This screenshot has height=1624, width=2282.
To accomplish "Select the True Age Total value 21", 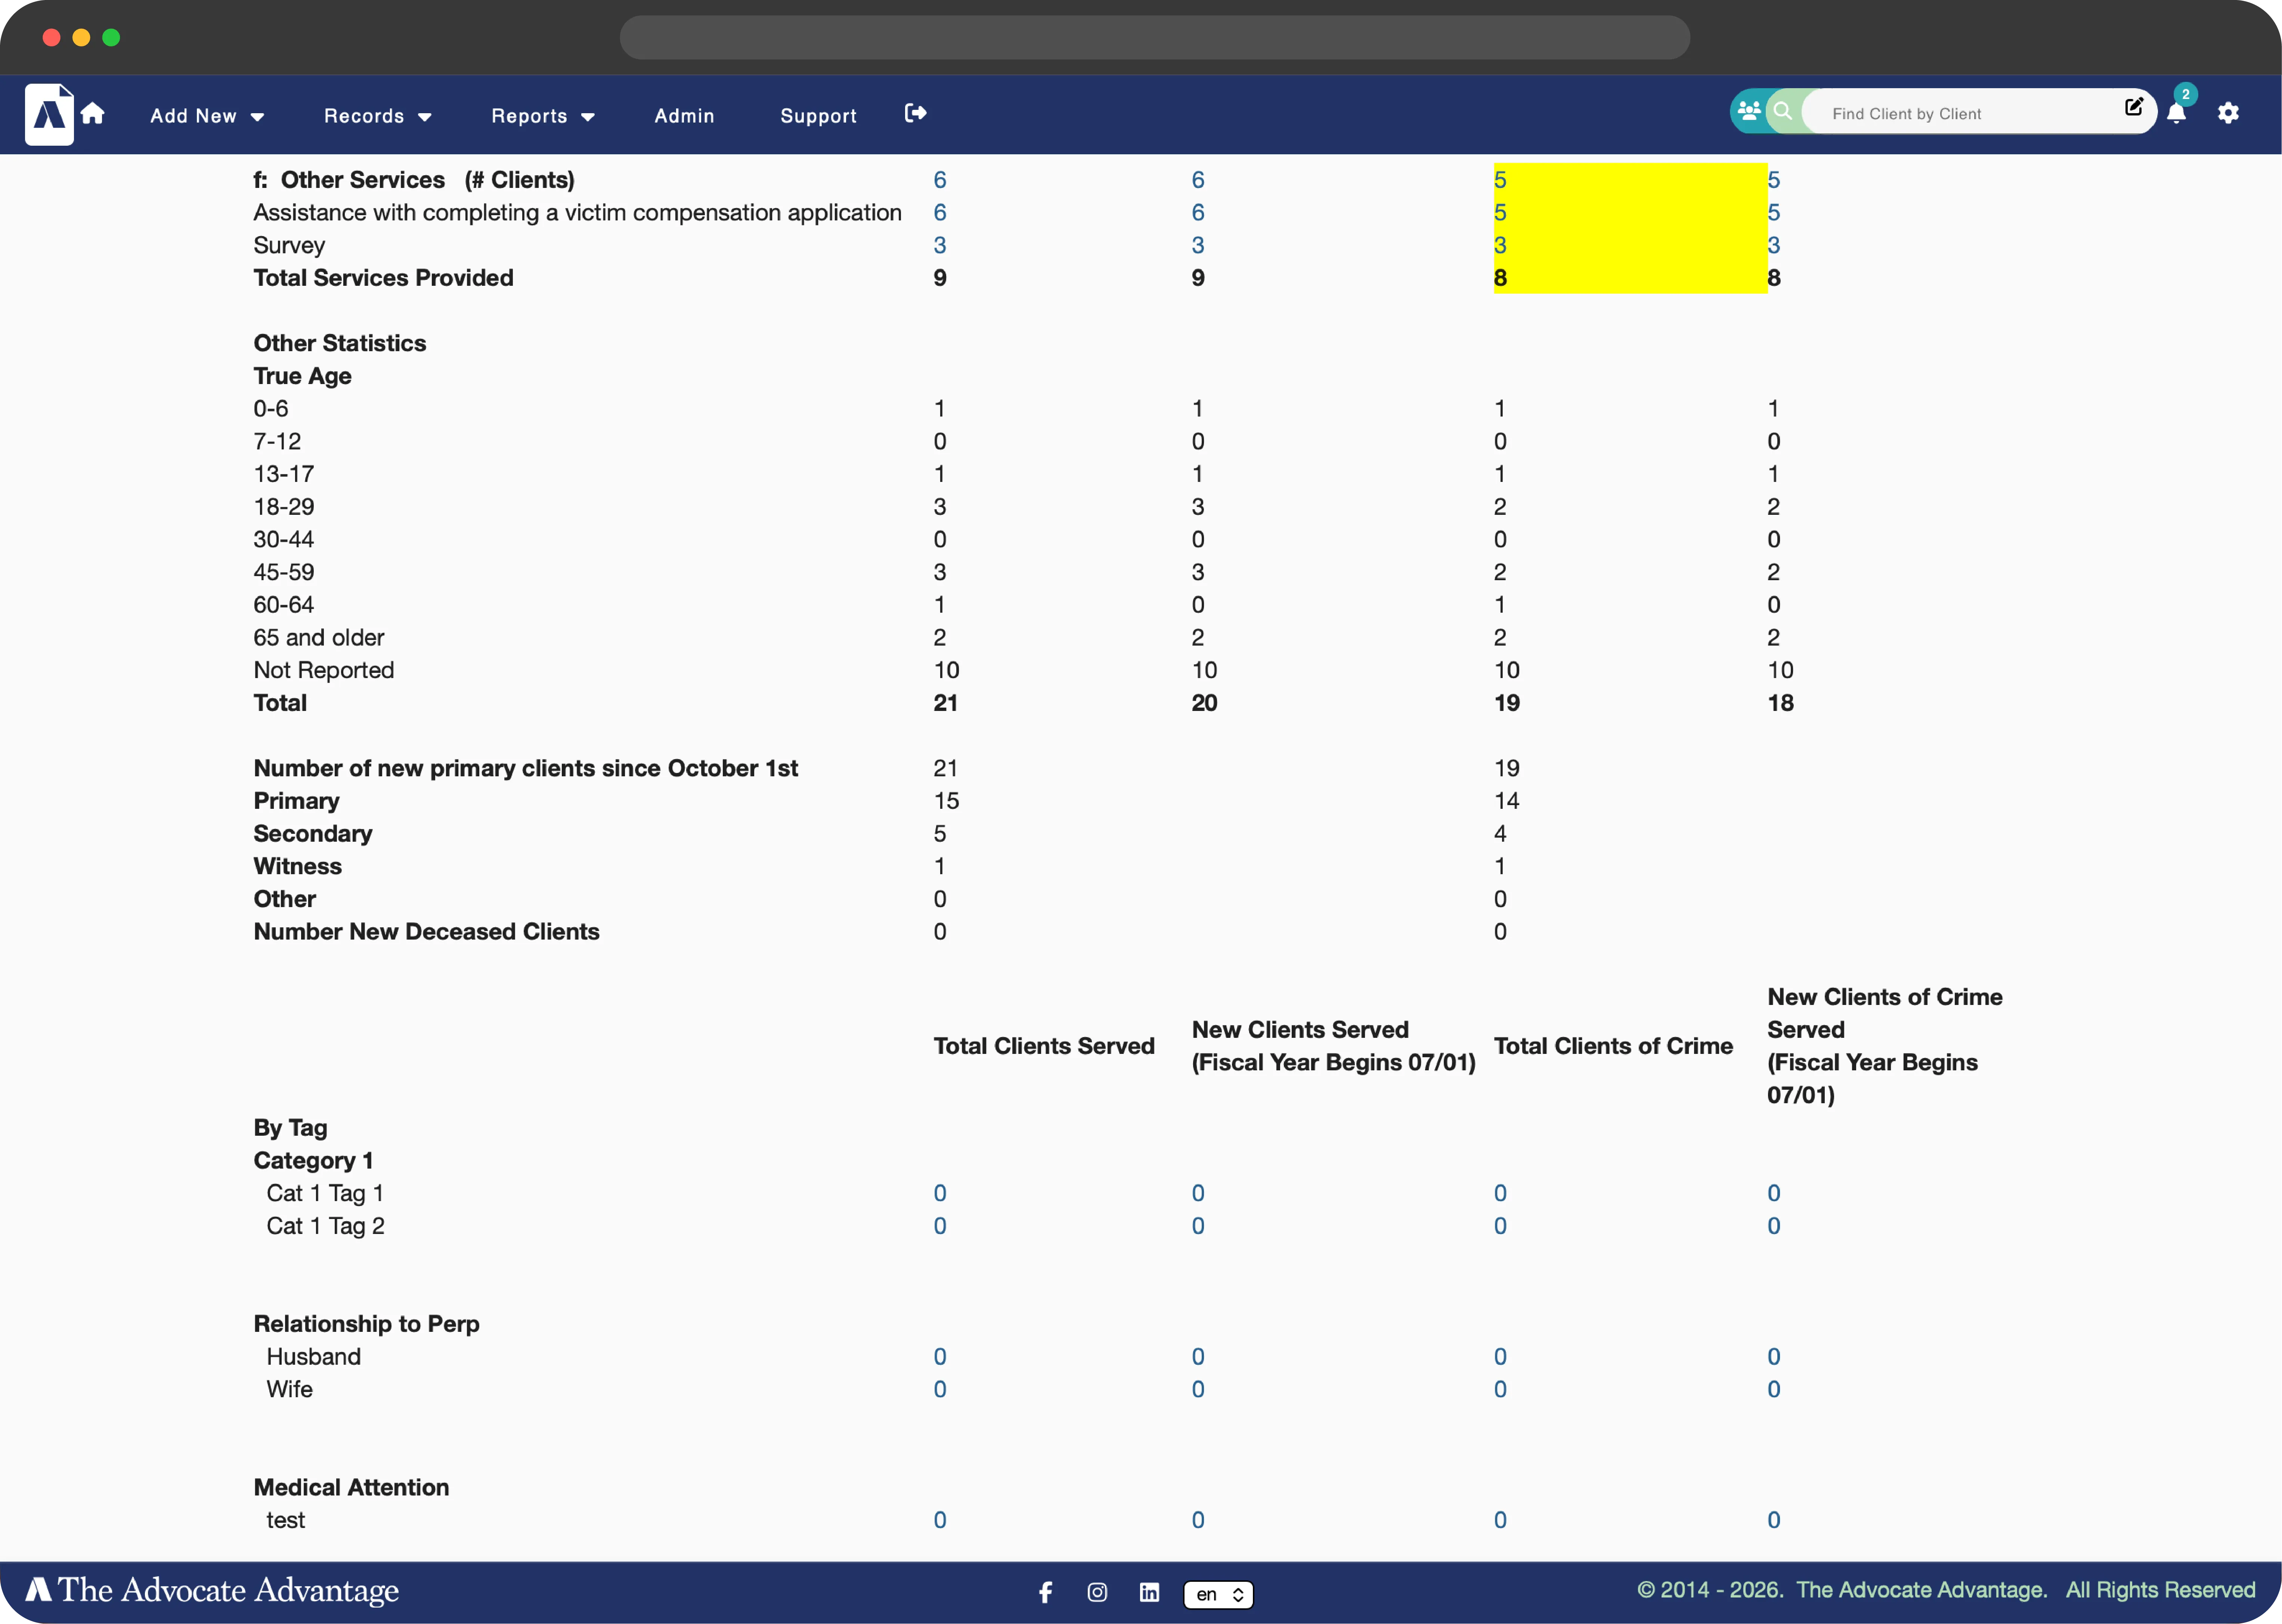I will point(945,703).
